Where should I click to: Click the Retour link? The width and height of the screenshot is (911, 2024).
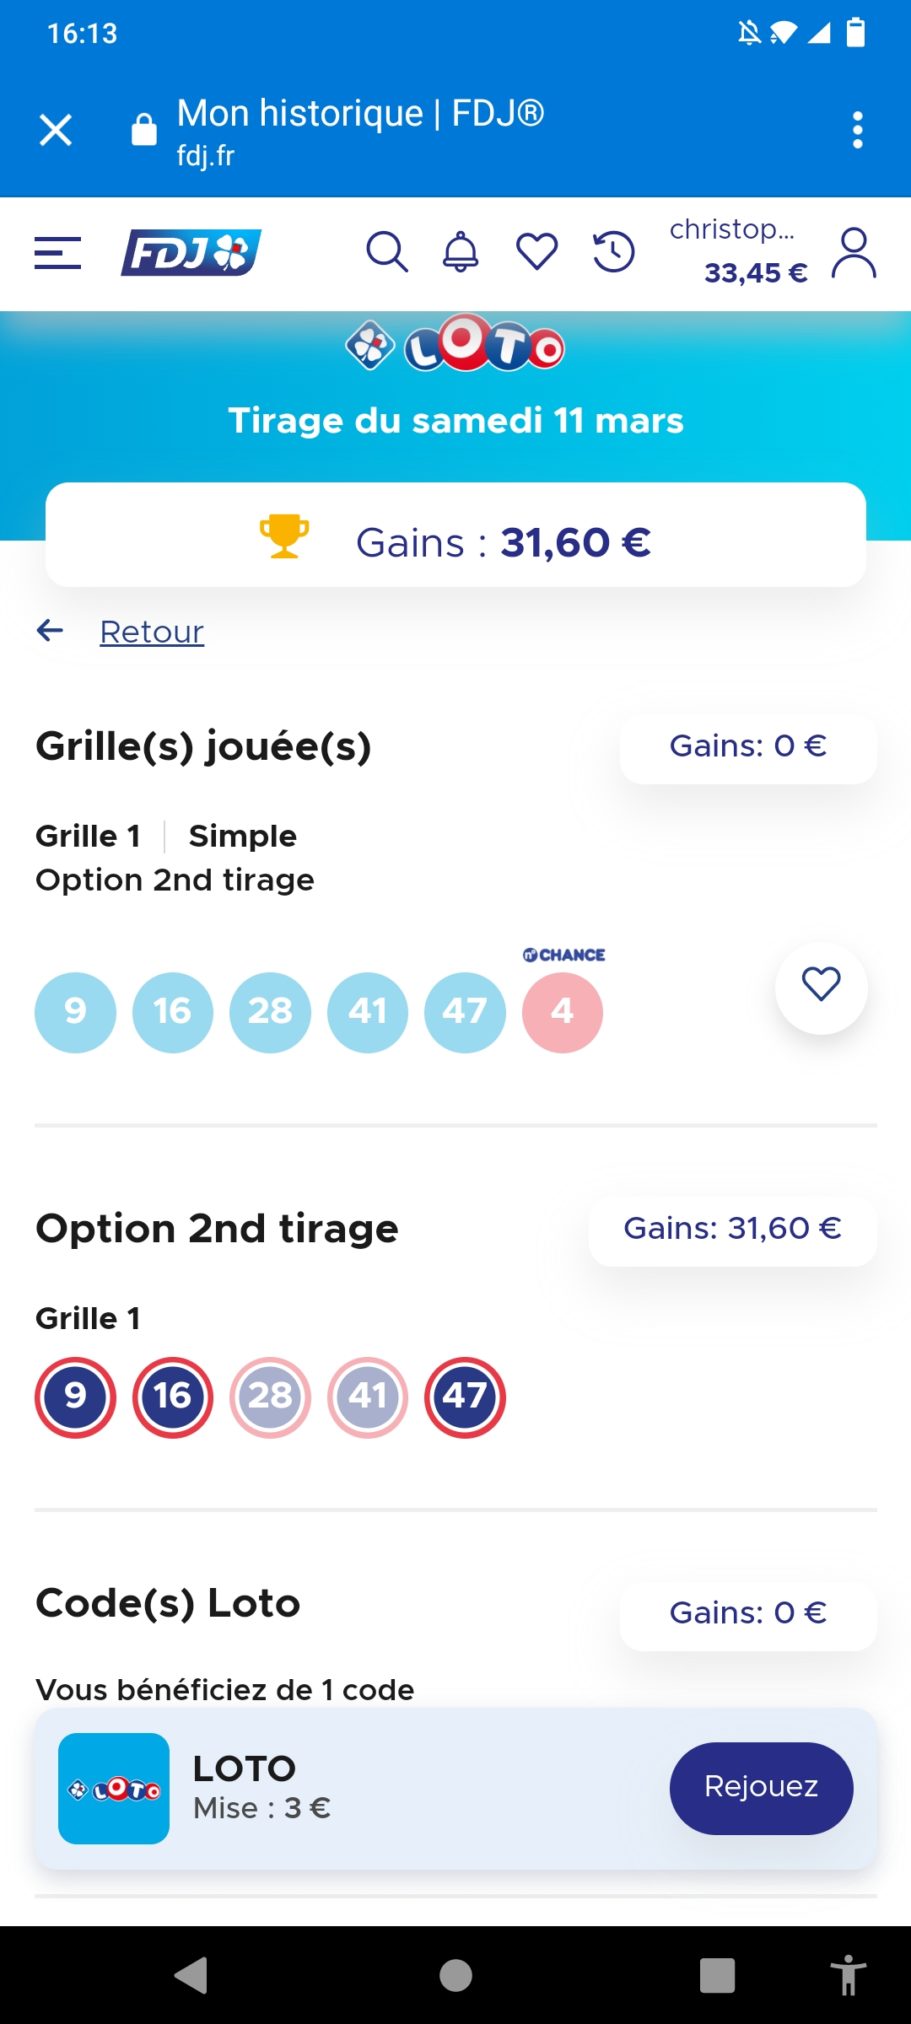(x=152, y=632)
